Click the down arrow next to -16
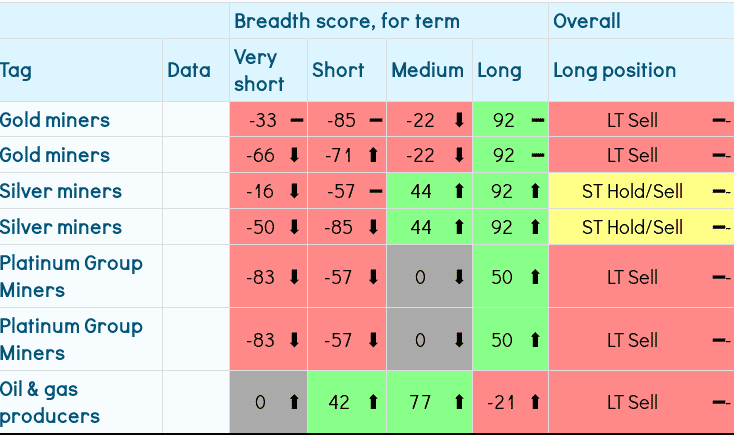The width and height of the screenshot is (734, 435). coord(295,192)
